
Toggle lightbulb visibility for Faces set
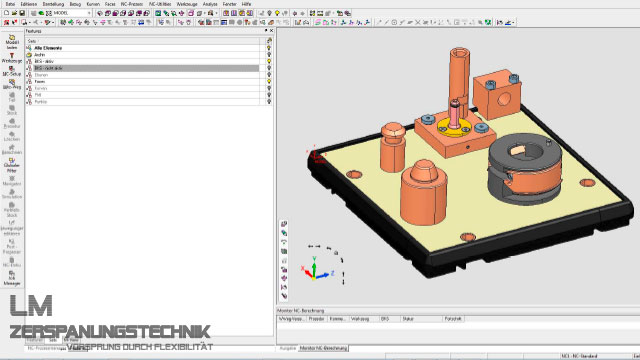(x=269, y=81)
